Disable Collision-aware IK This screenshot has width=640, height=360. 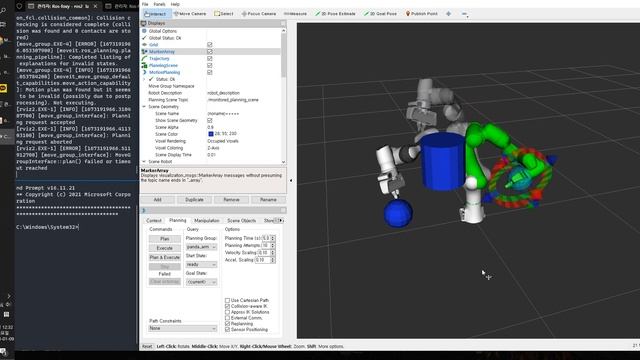(227, 306)
